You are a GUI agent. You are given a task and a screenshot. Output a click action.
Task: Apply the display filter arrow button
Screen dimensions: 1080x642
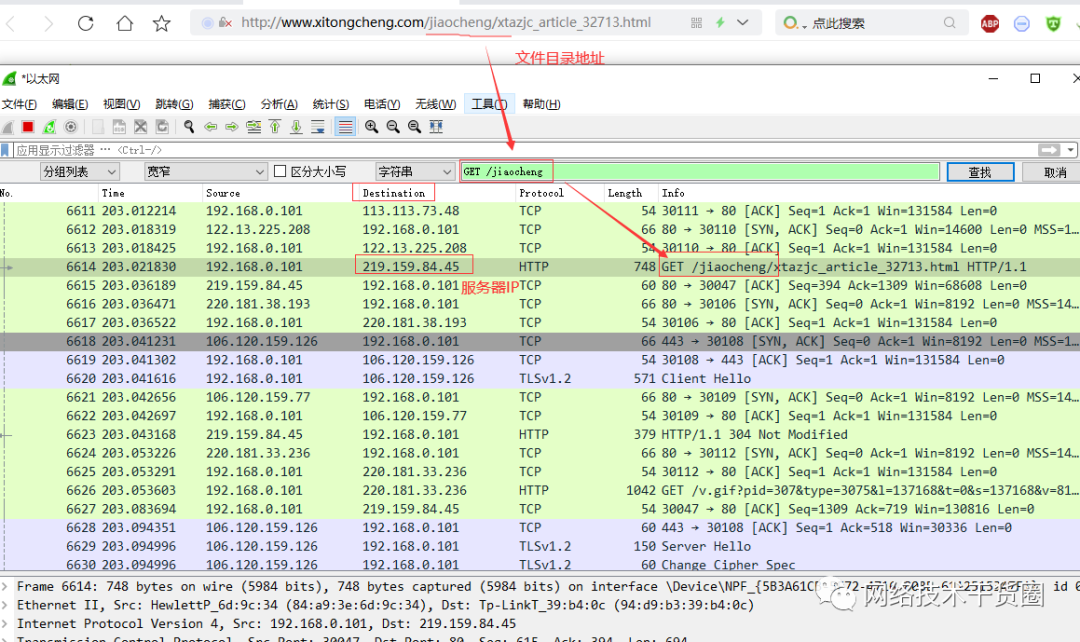[x=1049, y=149]
